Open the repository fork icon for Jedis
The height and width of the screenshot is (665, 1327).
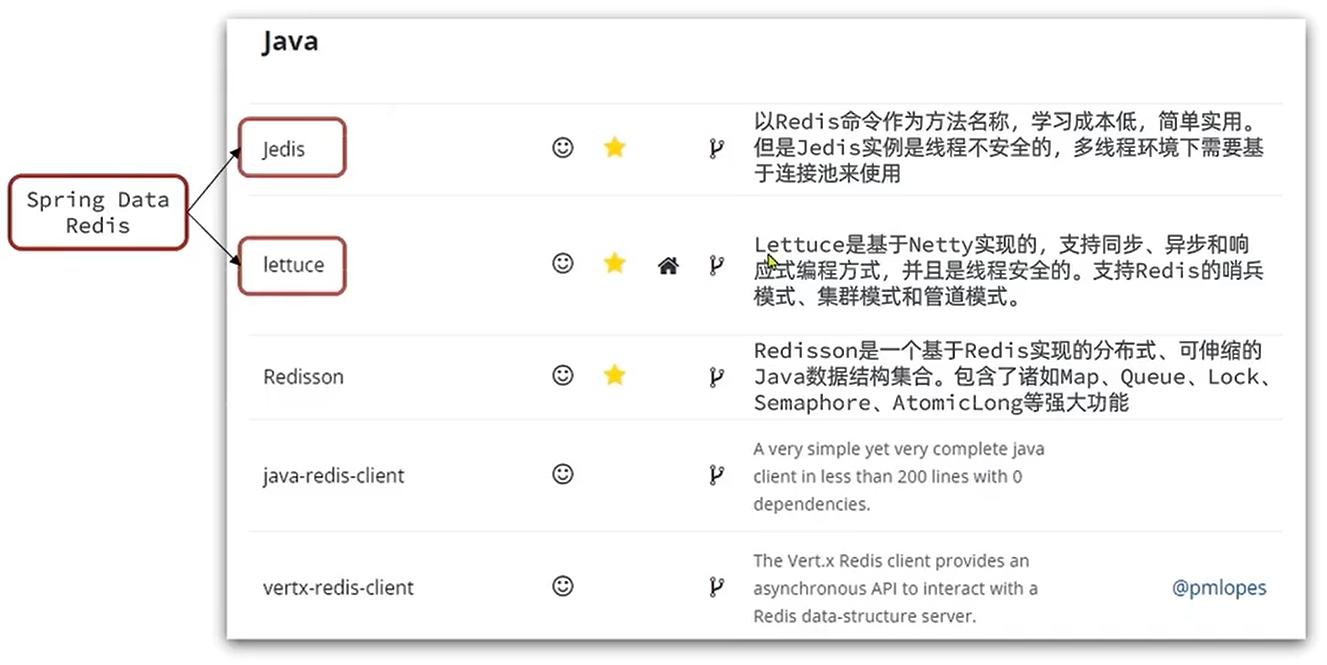pos(716,149)
